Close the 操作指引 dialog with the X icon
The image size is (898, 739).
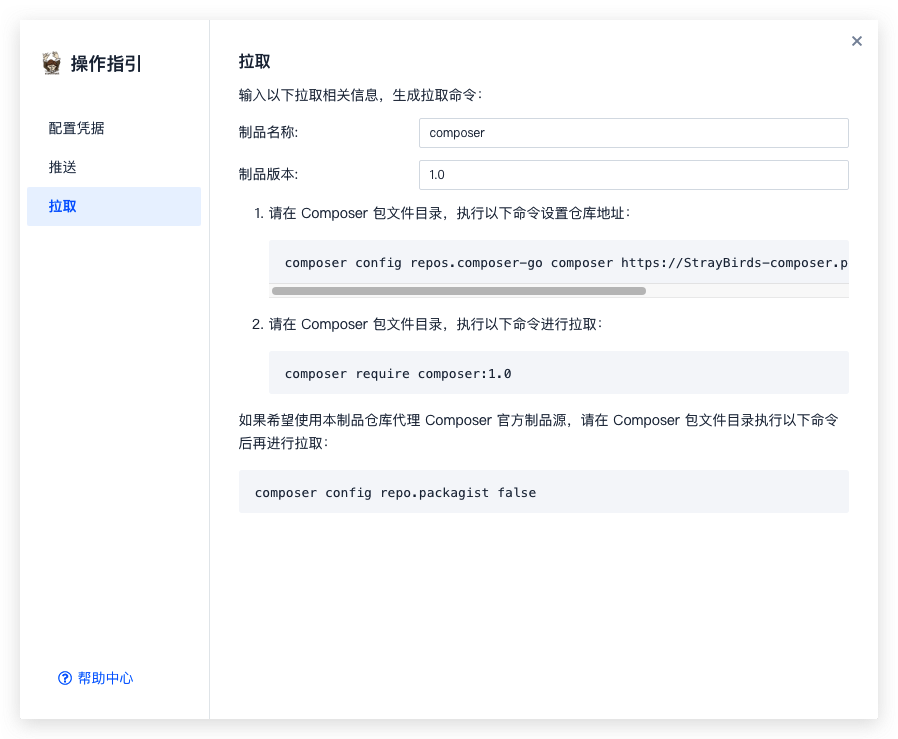(x=857, y=41)
